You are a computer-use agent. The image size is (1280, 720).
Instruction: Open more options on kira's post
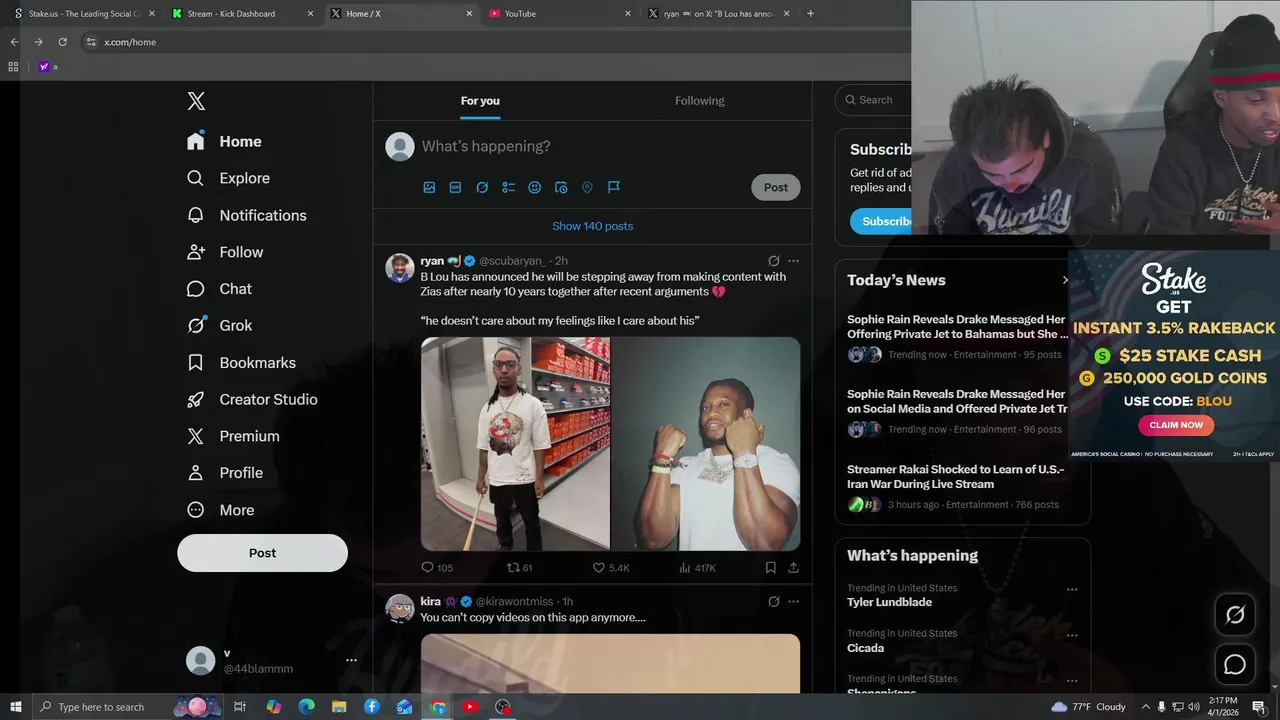[793, 602]
